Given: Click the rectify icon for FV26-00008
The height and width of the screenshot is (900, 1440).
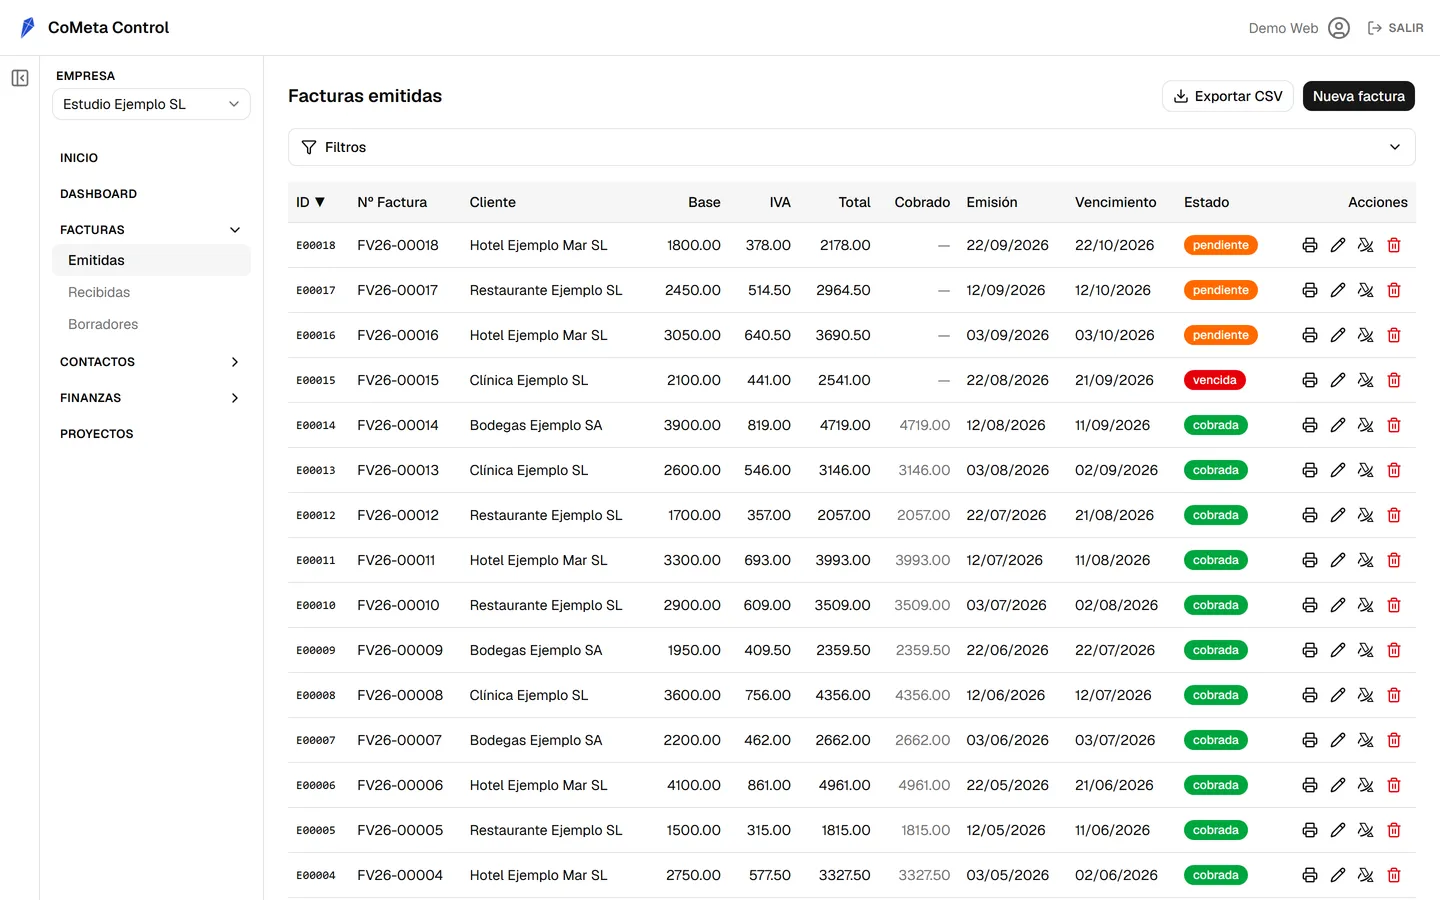Looking at the screenshot, I should (x=1366, y=695).
